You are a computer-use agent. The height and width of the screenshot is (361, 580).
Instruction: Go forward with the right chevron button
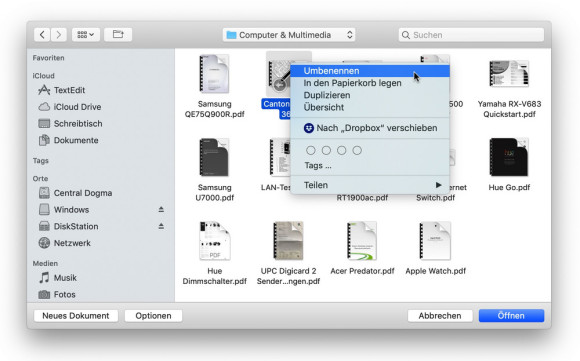[59, 35]
